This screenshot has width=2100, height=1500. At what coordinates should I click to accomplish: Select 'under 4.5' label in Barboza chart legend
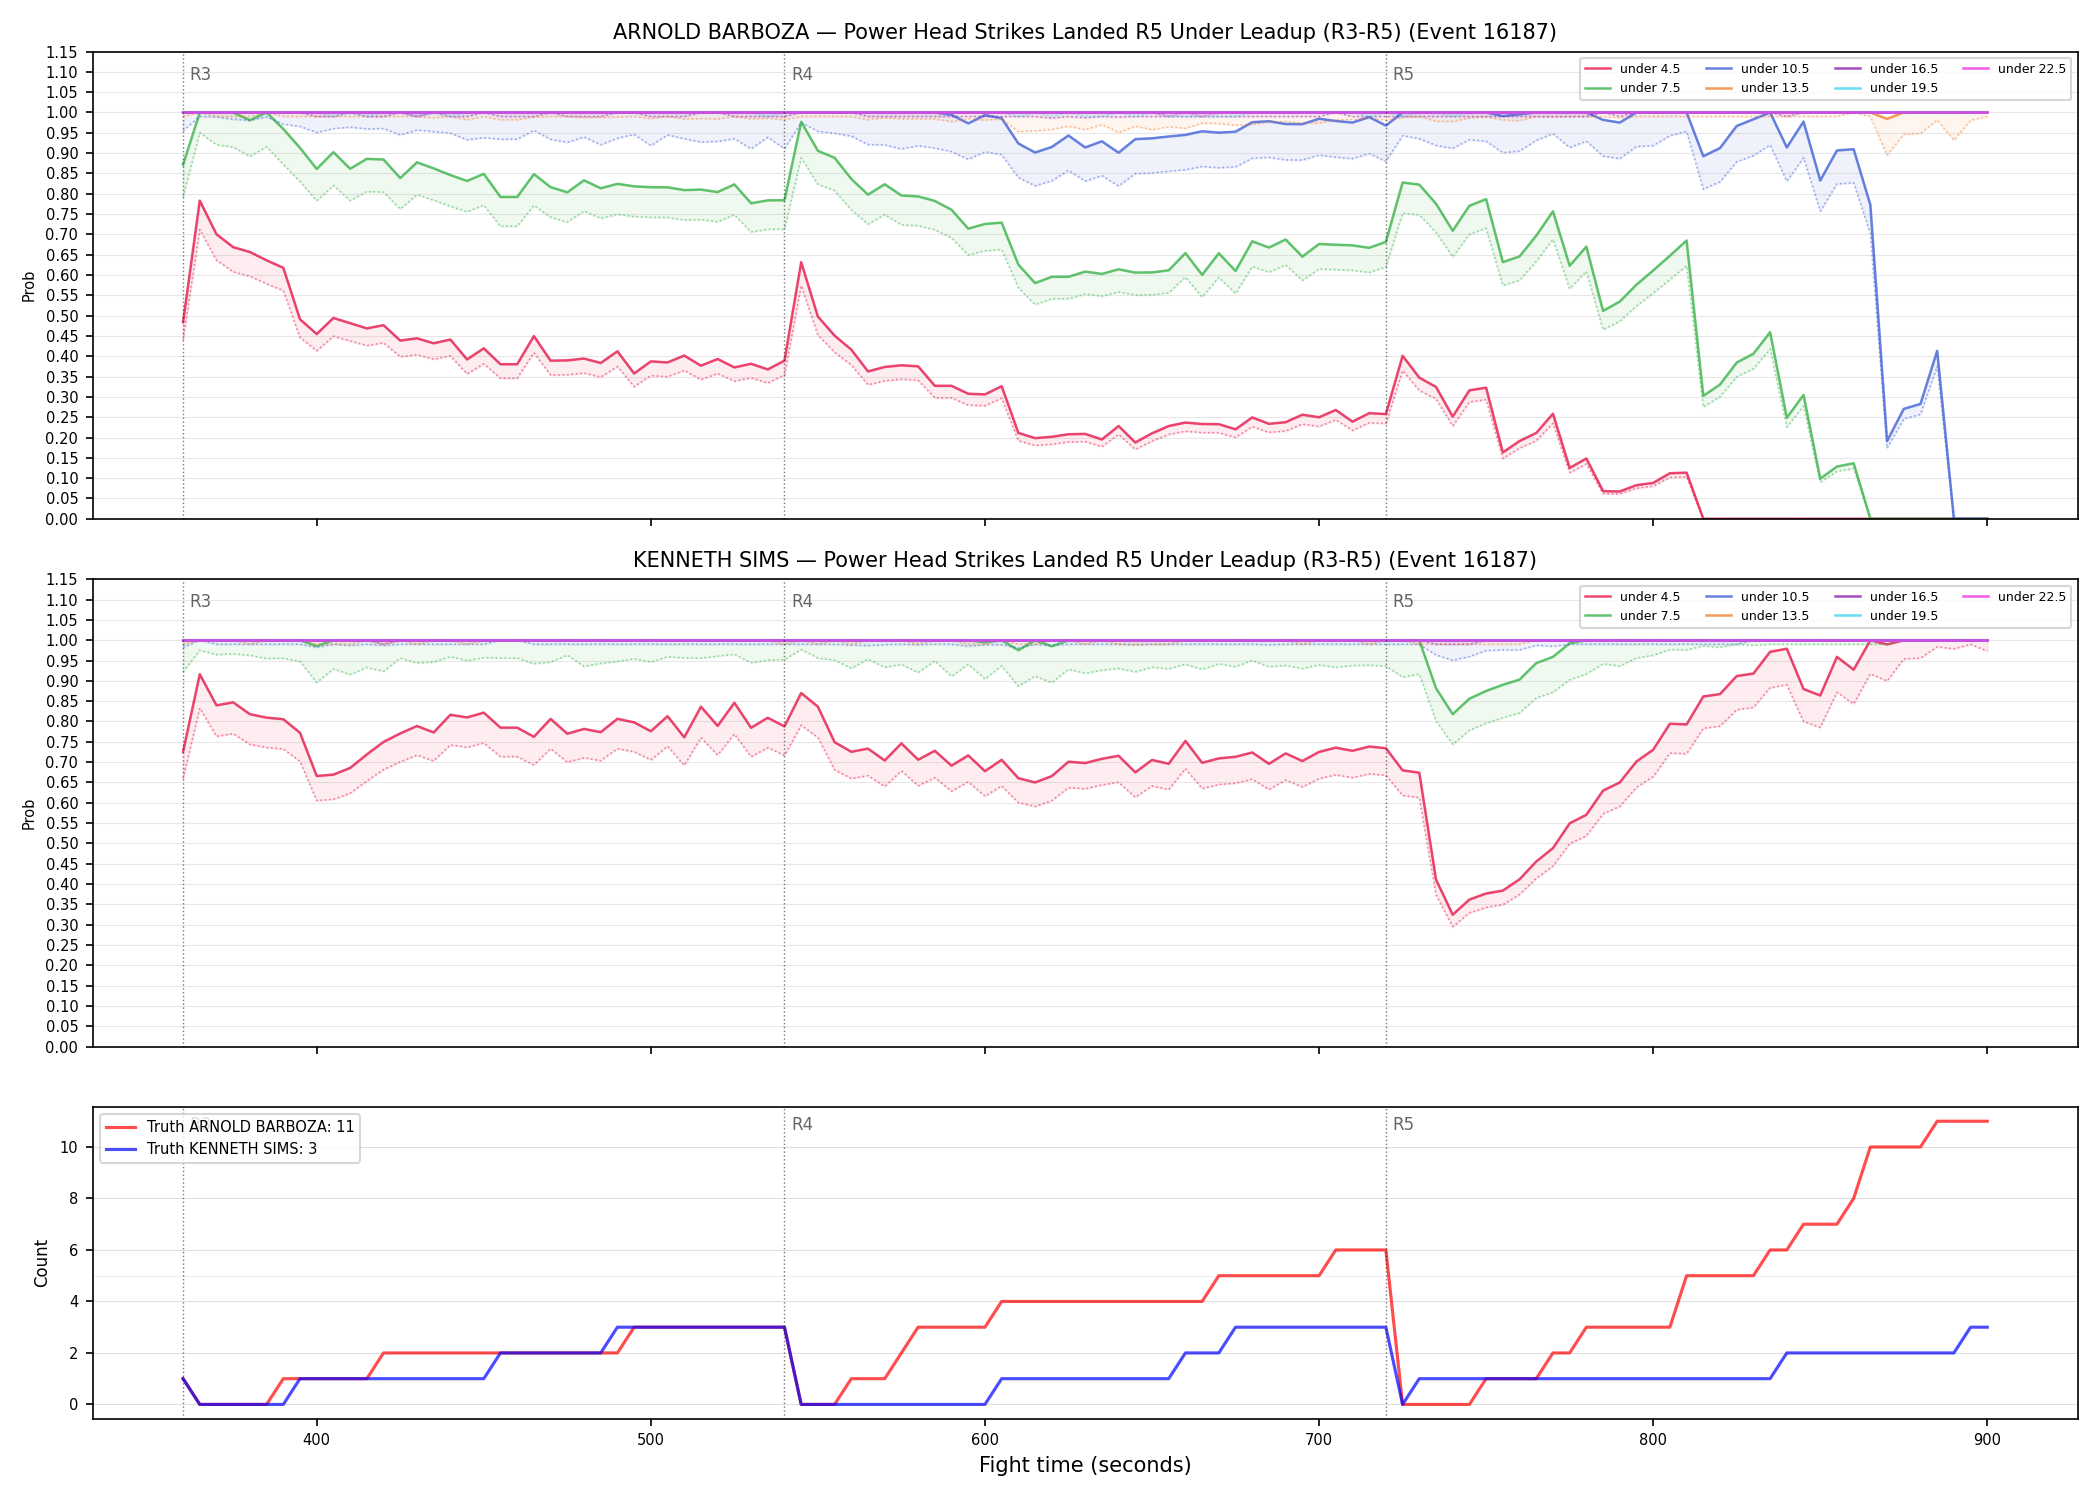pos(1650,69)
